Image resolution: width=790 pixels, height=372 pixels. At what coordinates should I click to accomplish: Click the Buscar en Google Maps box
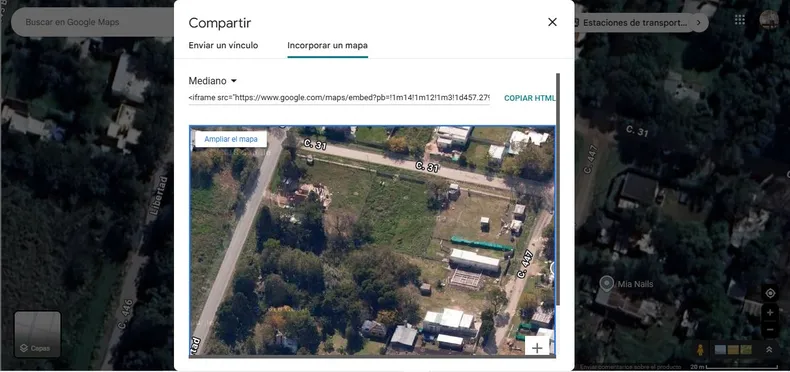[91, 22]
